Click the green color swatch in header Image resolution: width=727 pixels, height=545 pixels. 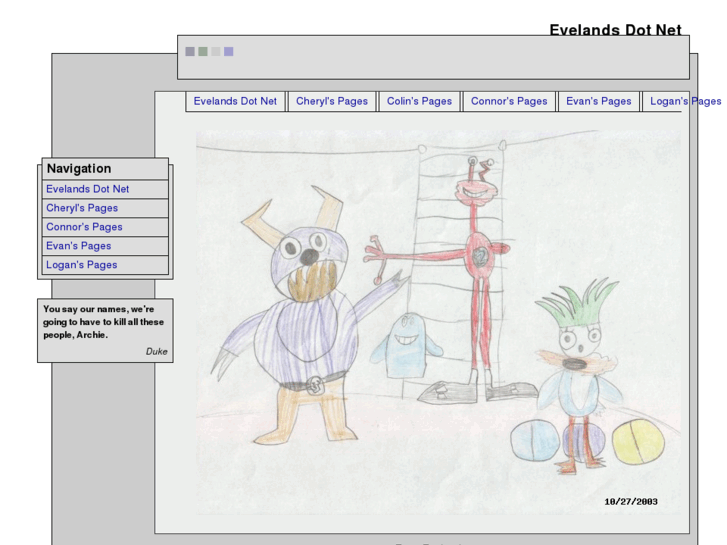pos(203,51)
